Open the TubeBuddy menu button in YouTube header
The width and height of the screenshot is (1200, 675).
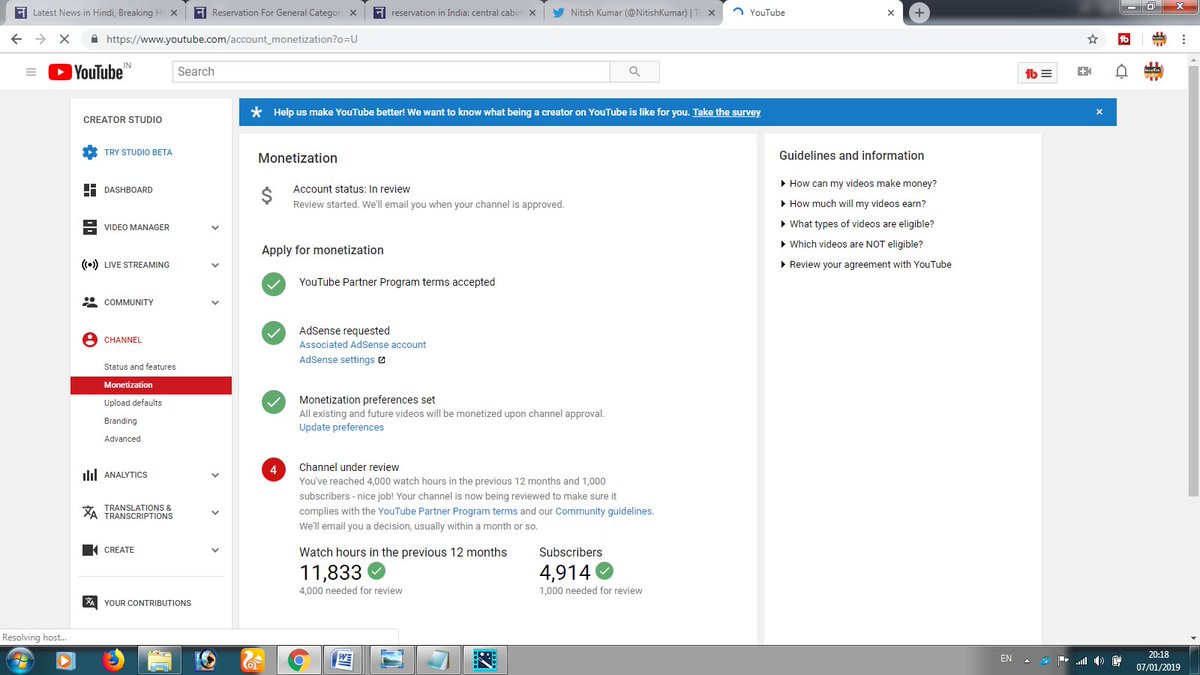(x=1039, y=73)
